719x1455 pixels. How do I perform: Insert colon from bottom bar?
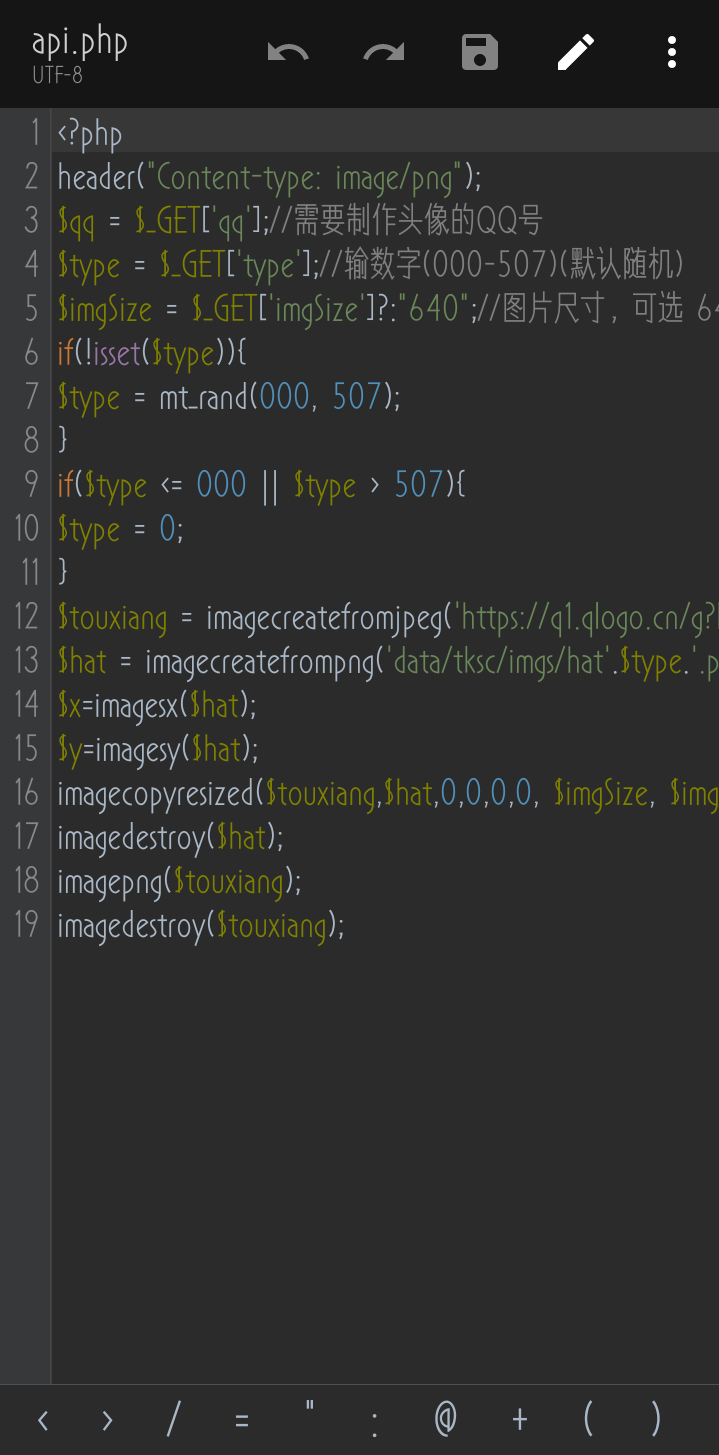point(375,1419)
